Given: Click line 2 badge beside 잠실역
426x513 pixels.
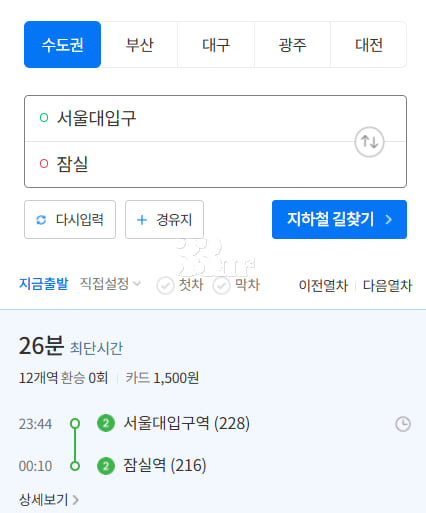Looking at the screenshot, I should point(106,466).
